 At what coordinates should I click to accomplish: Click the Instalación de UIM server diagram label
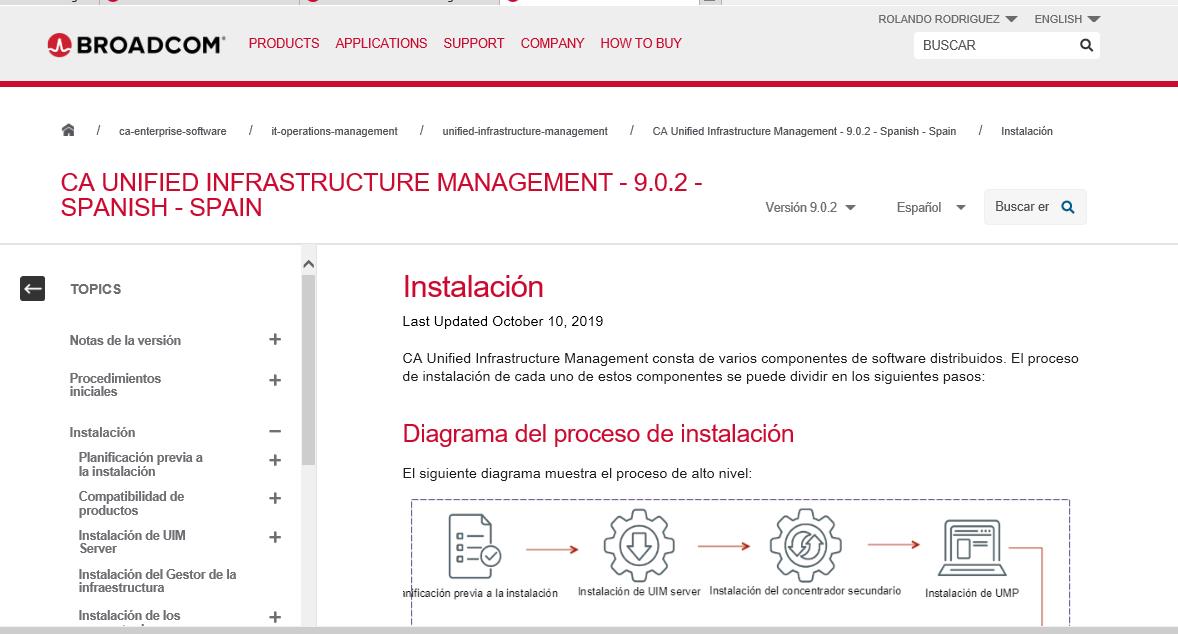point(639,592)
